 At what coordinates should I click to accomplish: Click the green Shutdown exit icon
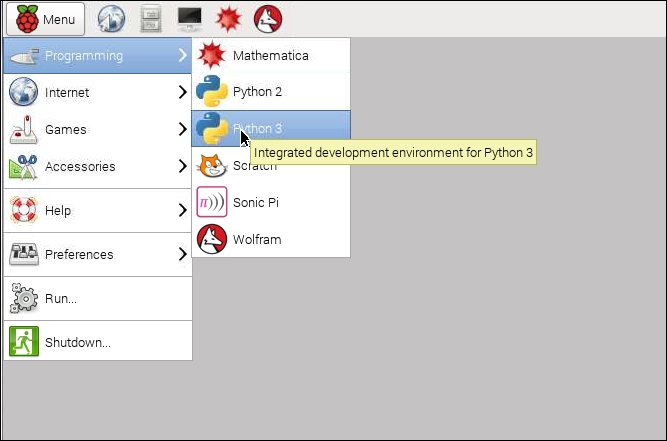24,341
